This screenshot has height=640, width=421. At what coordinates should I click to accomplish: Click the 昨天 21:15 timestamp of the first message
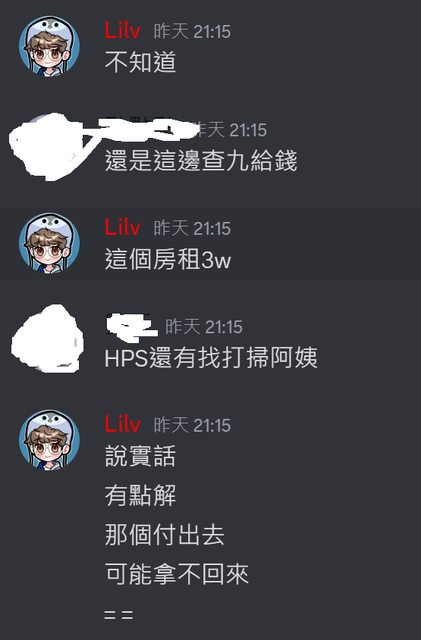point(192,31)
